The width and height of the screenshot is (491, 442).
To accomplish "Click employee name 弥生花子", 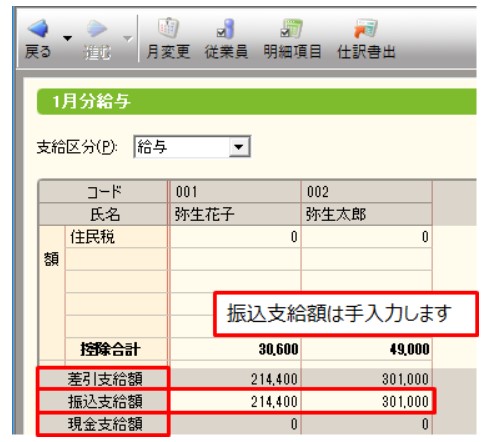I will [x=235, y=214].
